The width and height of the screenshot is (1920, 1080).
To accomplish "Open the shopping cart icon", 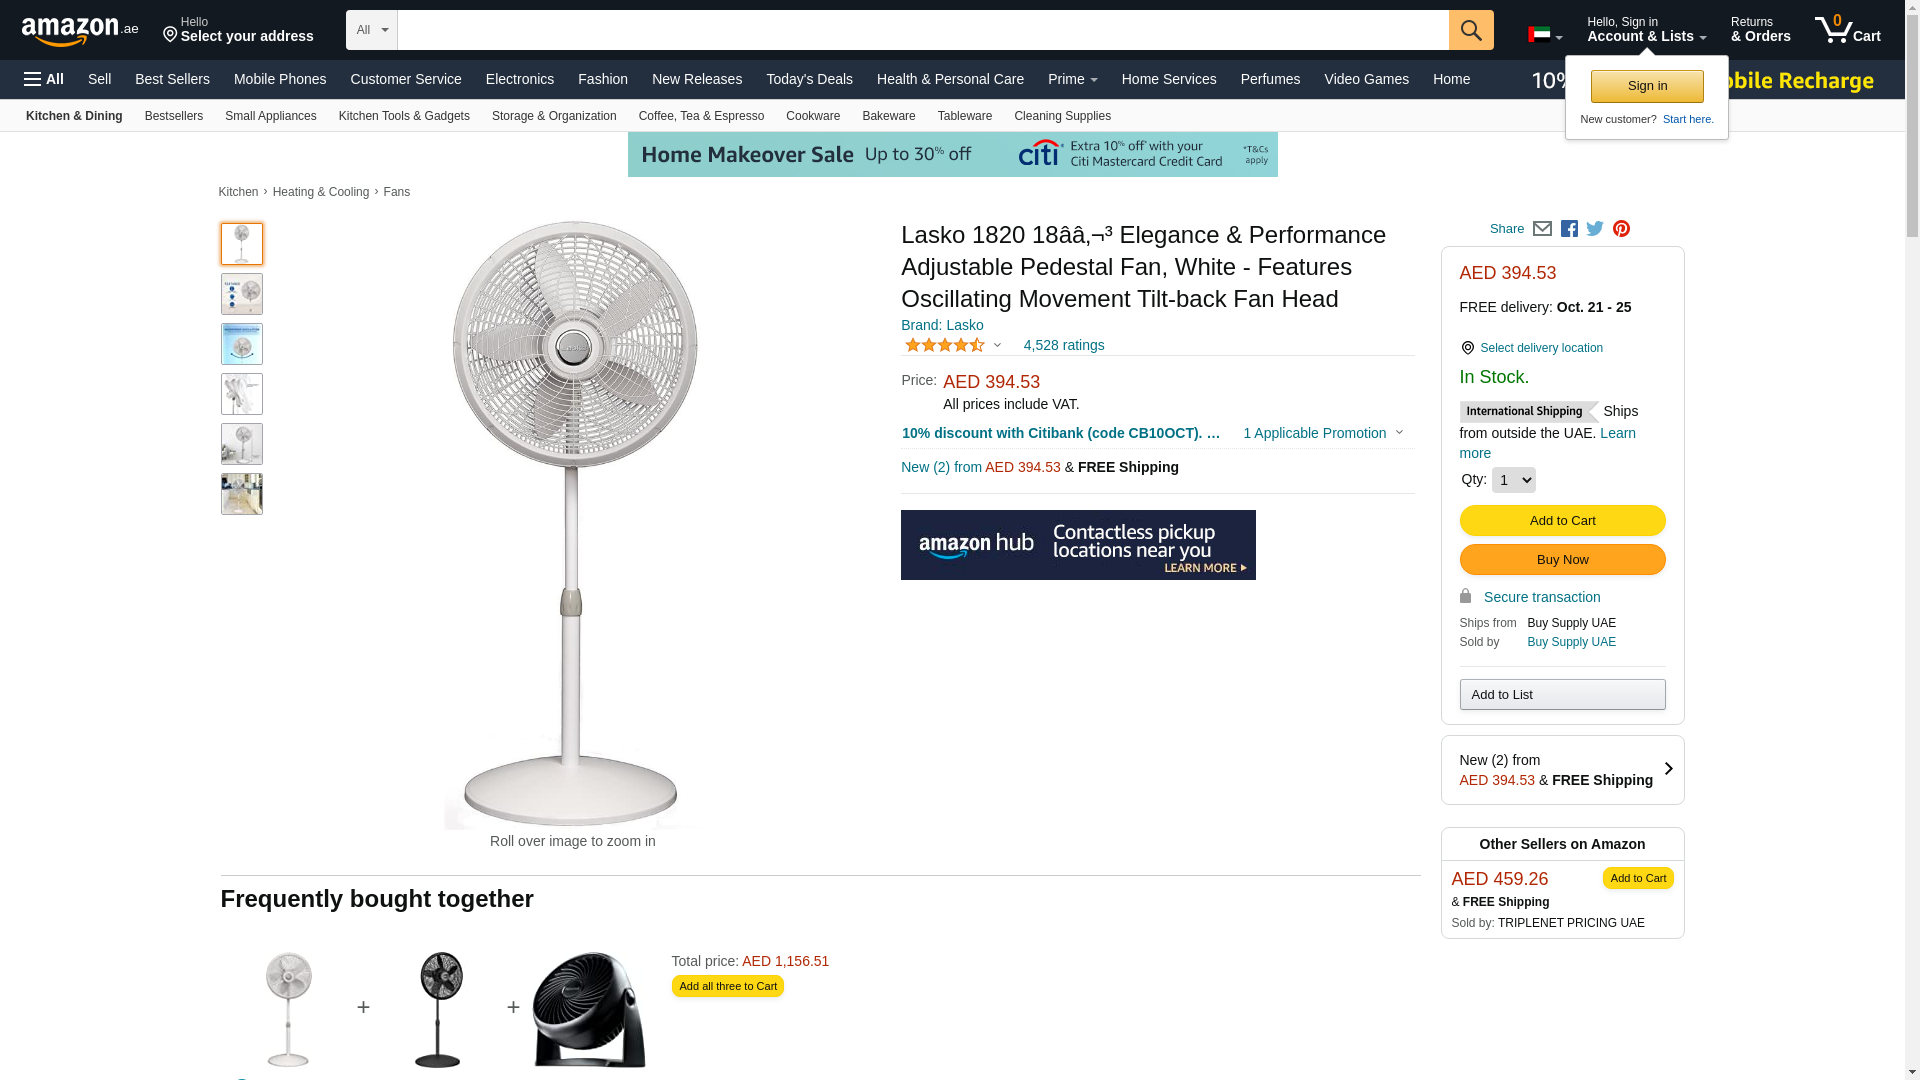I will (x=1847, y=30).
